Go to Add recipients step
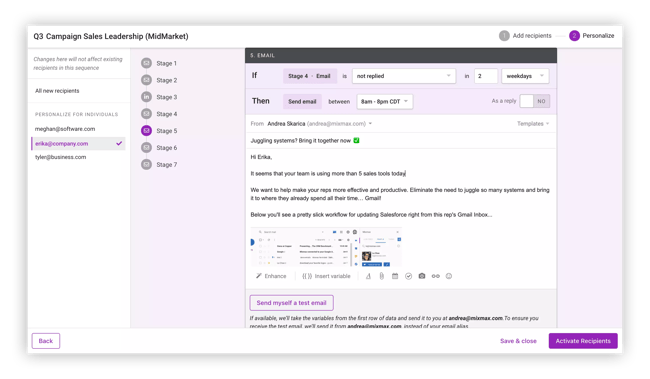The width and height of the screenshot is (650, 379). click(x=525, y=36)
